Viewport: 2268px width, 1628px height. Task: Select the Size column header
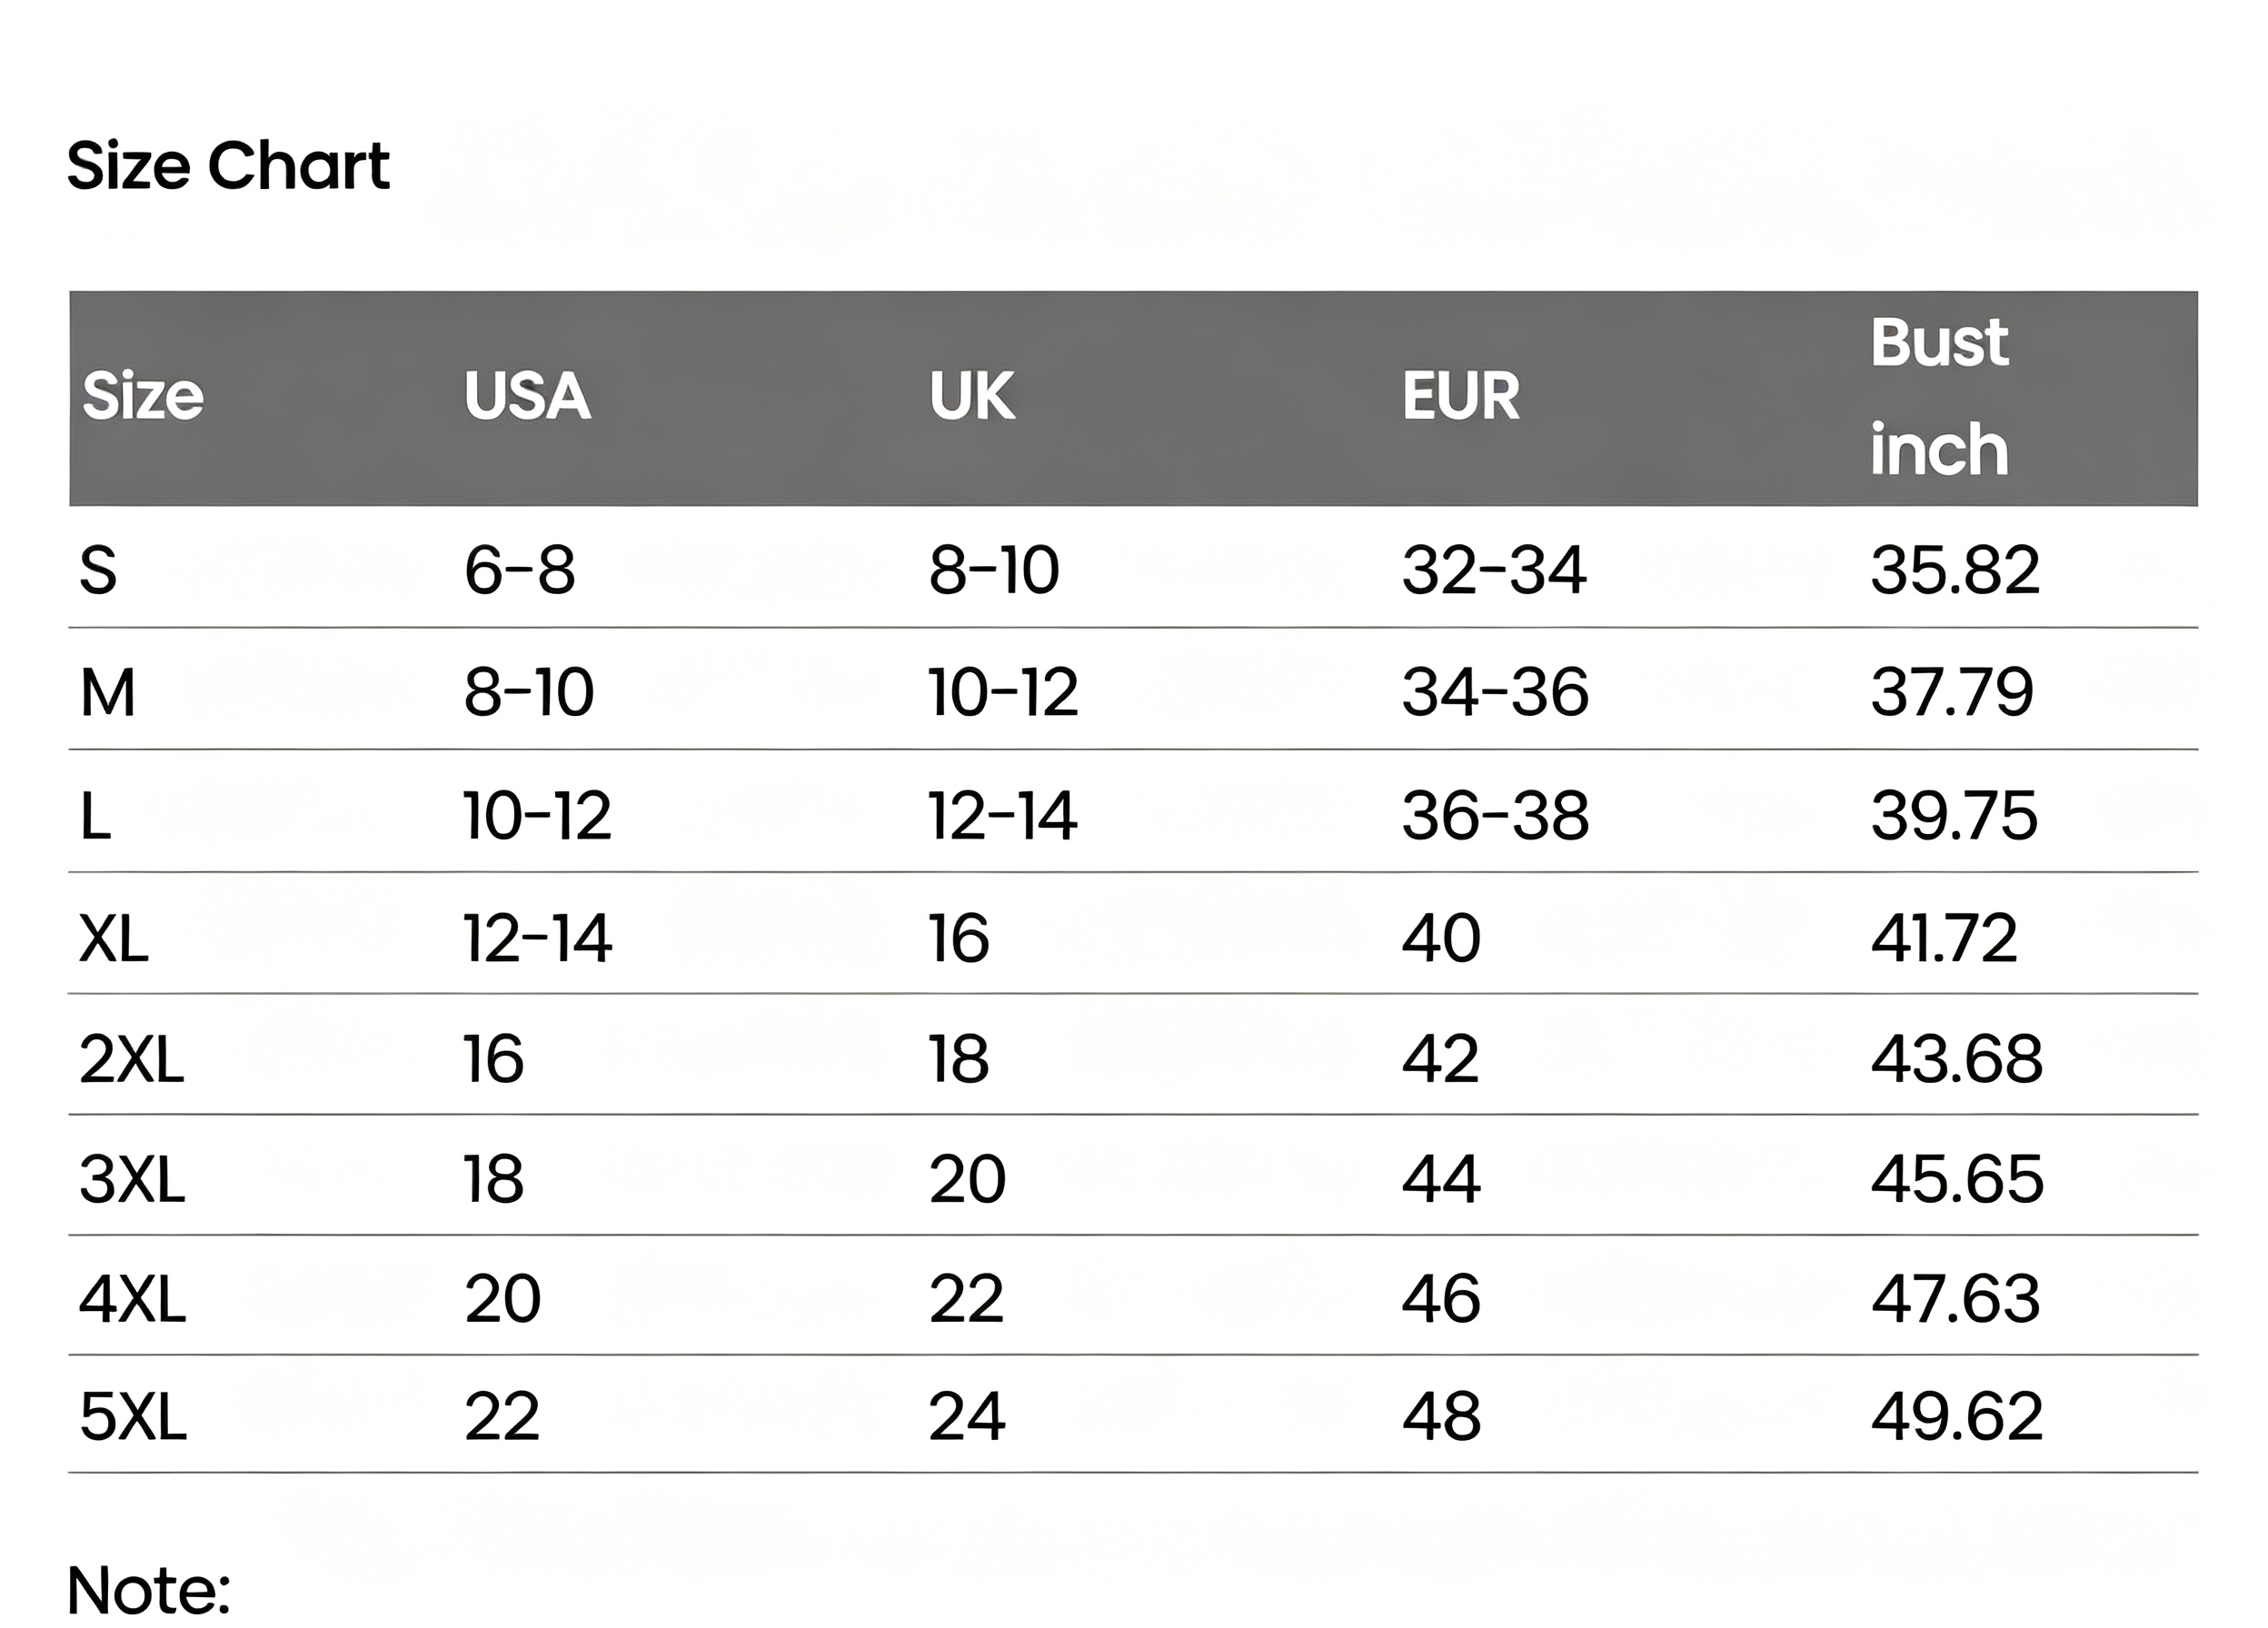(x=143, y=395)
